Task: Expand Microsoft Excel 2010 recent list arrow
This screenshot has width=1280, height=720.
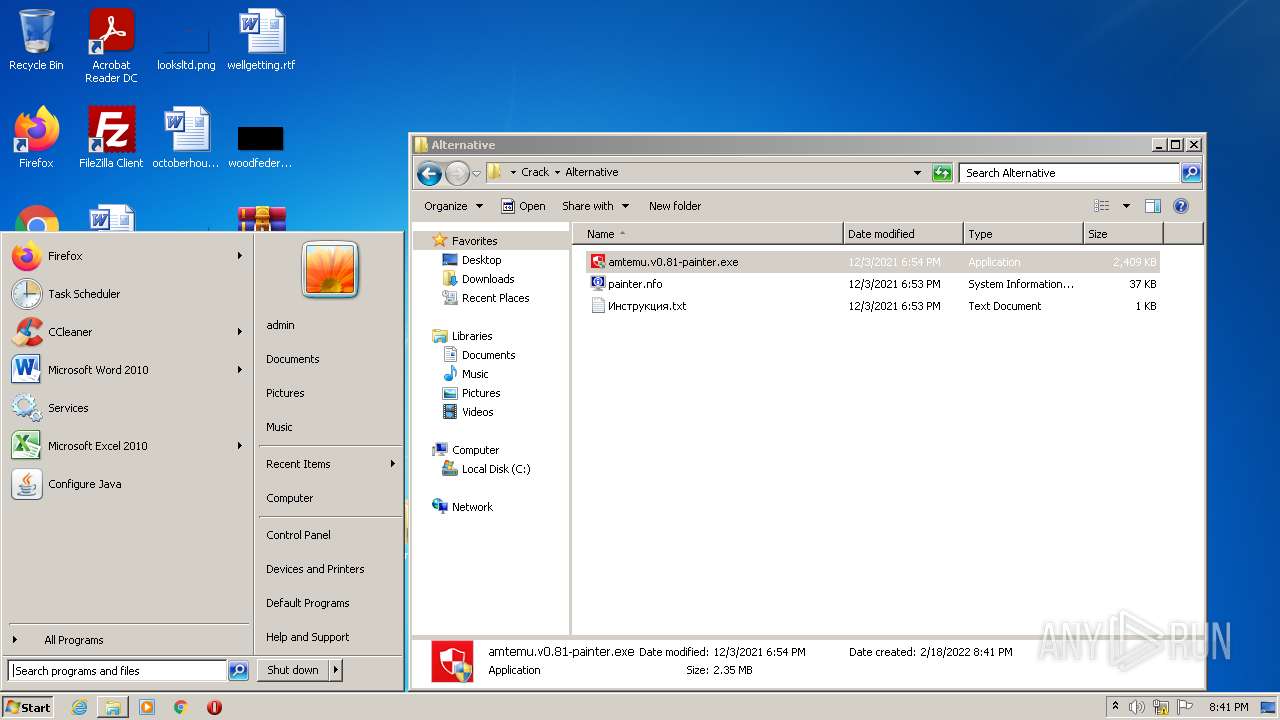Action: (x=240, y=446)
